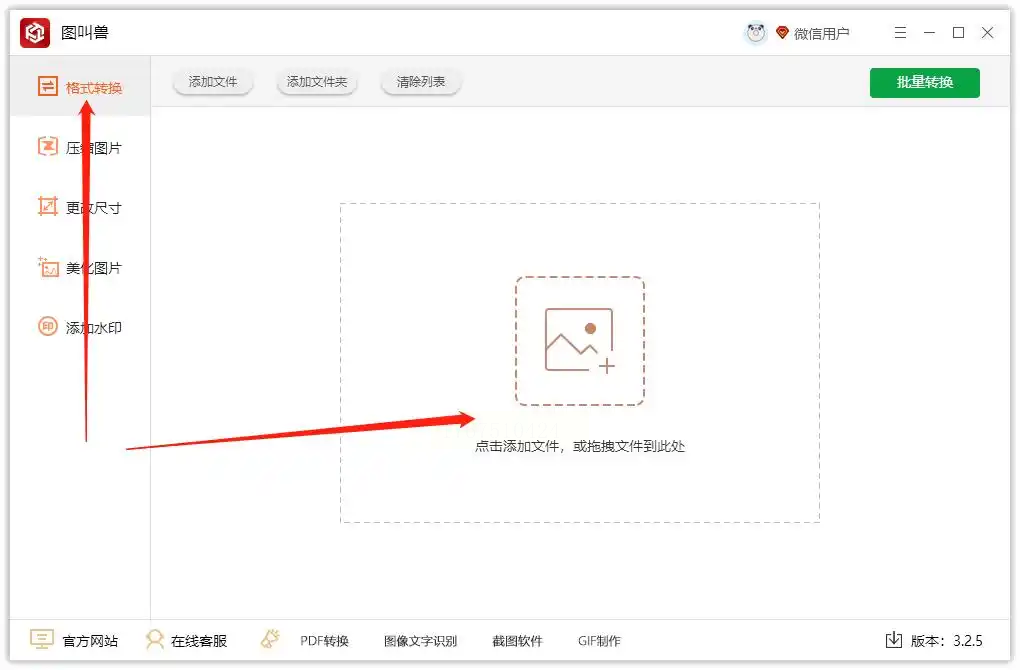Screen dimensions: 1020x670
Task: Start the green 批量转换 button
Action: coord(924,83)
